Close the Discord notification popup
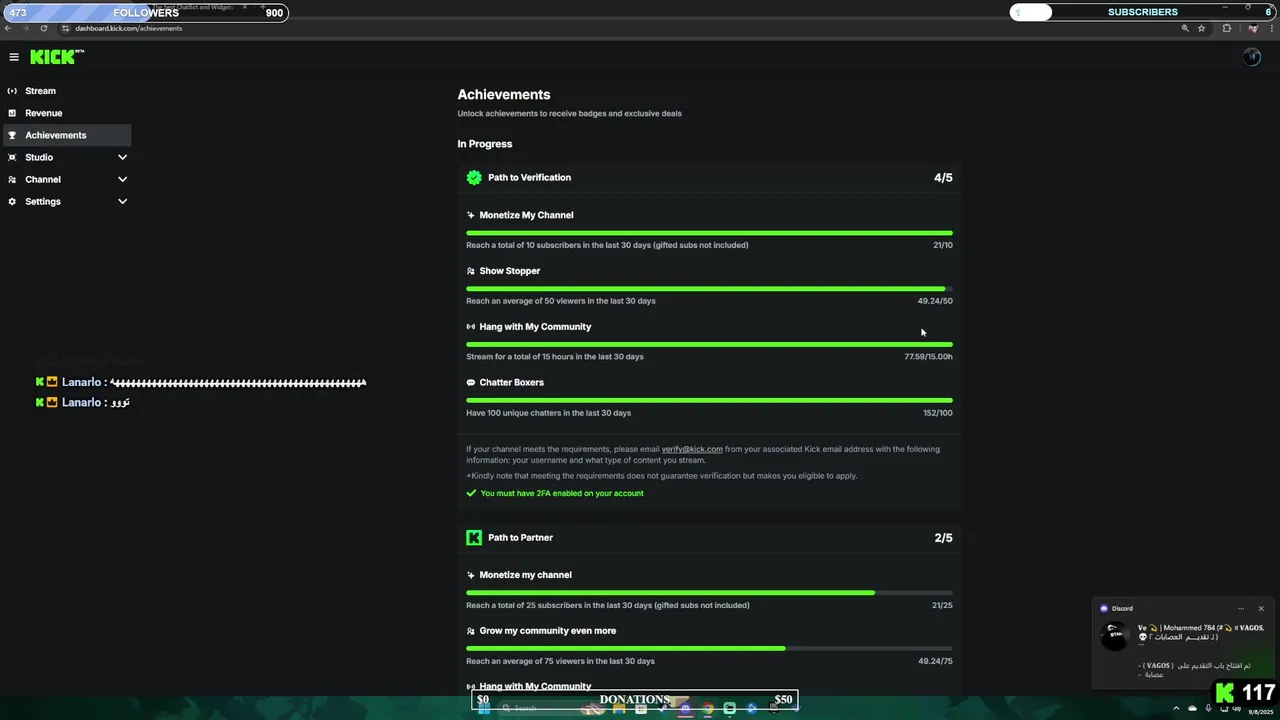This screenshot has height=720, width=1280. coord(1261,608)
